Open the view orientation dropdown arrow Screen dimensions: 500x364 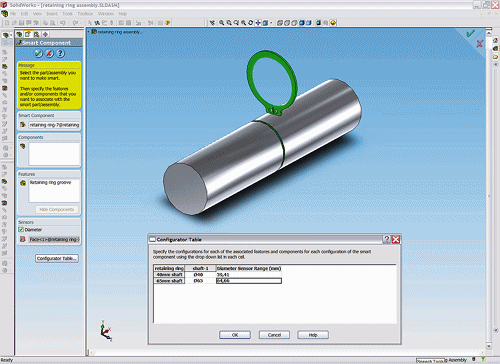pyautogui.click(x=271, y=23)
